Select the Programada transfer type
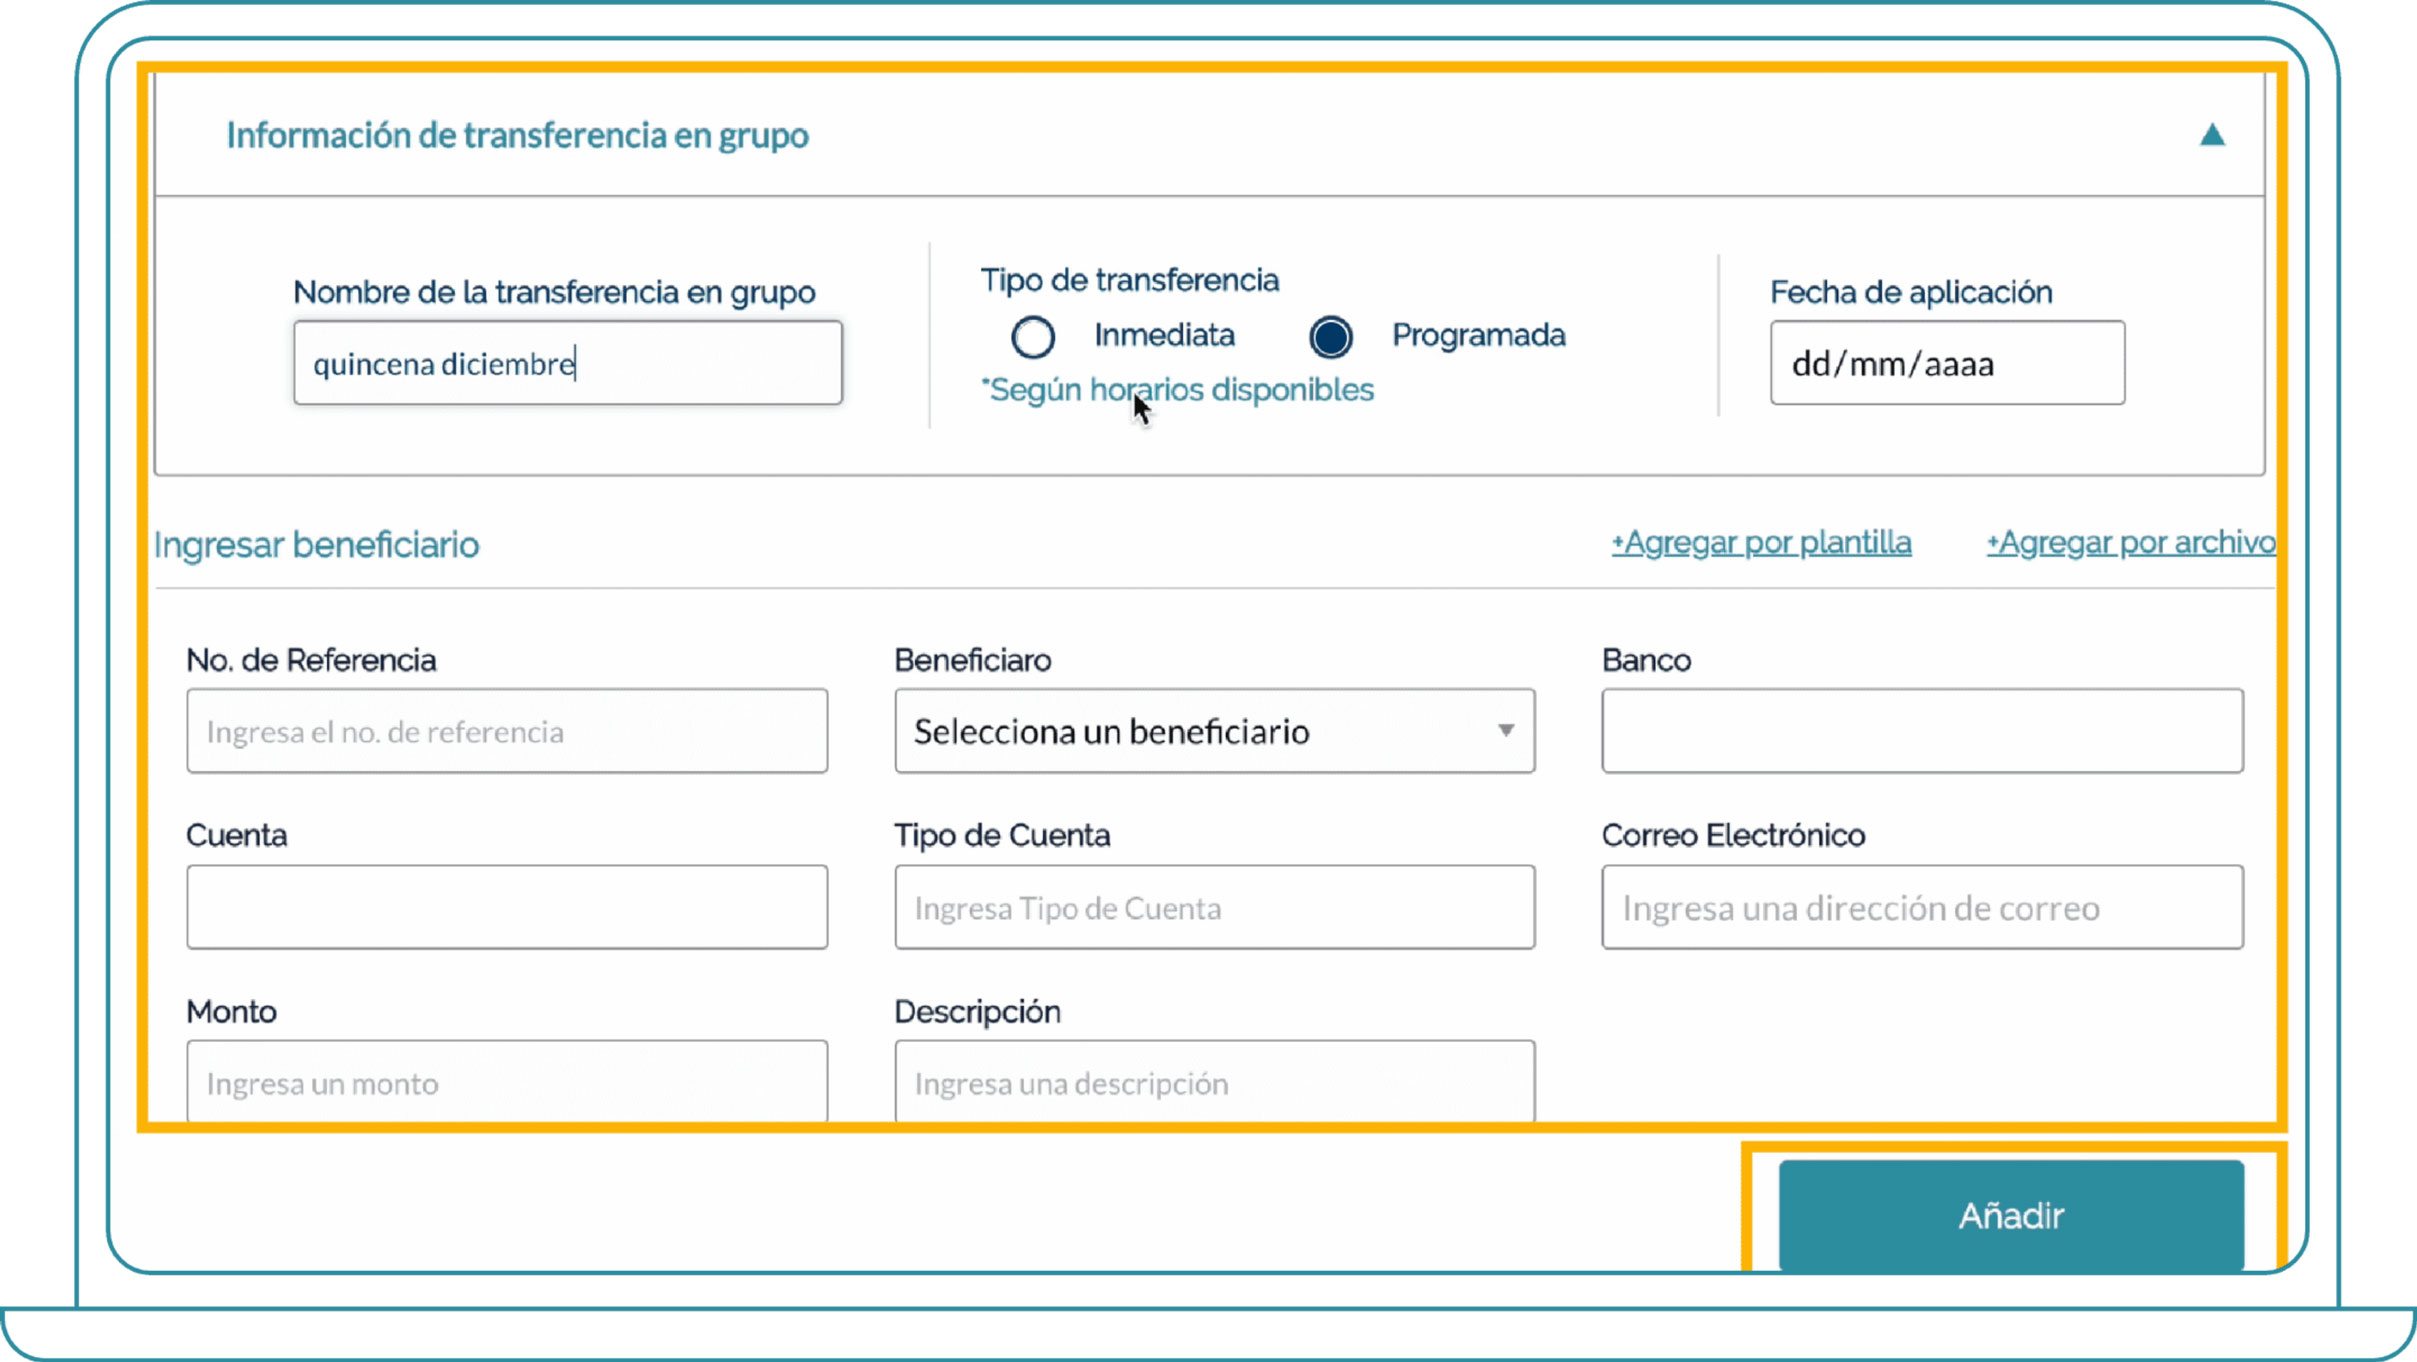 click(1329, 337)
